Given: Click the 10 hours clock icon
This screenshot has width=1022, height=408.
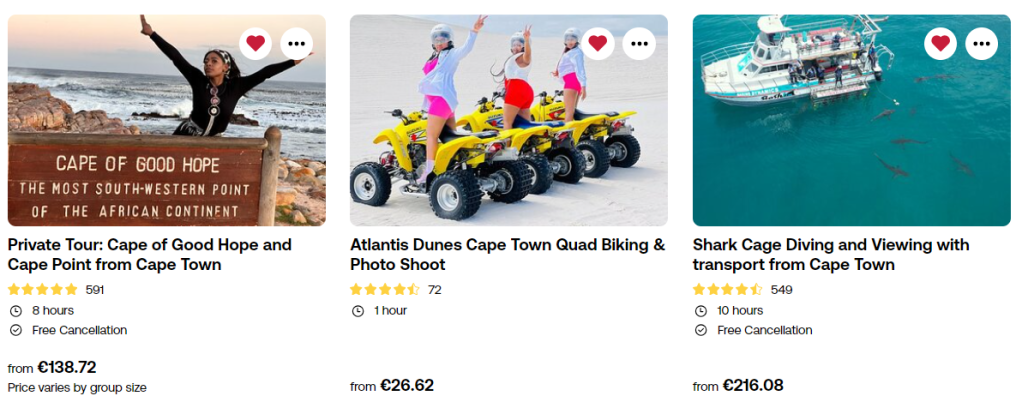Looking at the screenshot, I should pyautogui.click(x=700, y=310).
